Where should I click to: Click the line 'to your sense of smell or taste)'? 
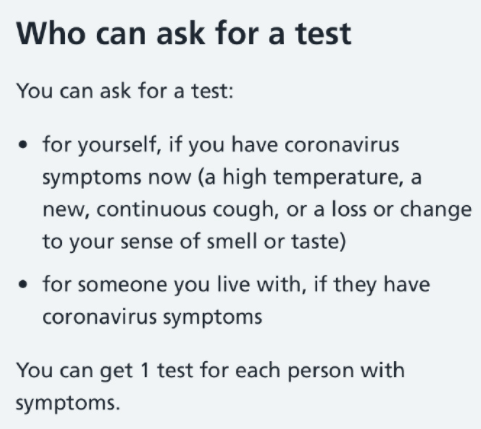tap(194, 242)
